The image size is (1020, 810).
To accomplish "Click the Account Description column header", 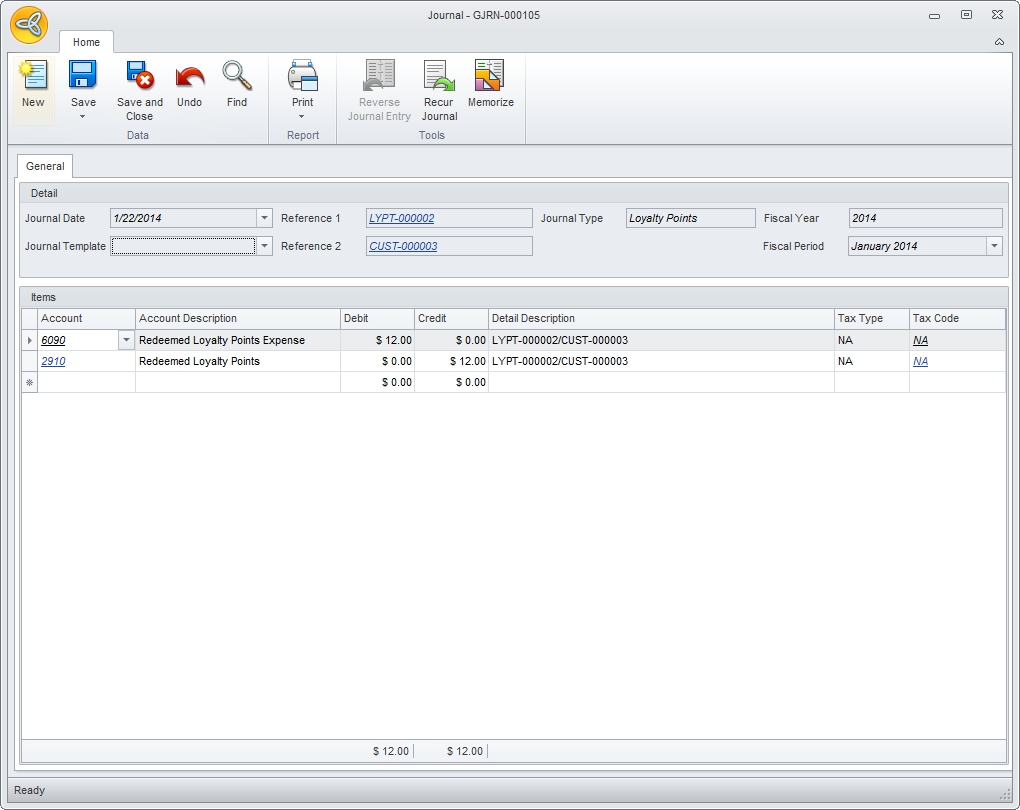I will [x=238, y=318].
